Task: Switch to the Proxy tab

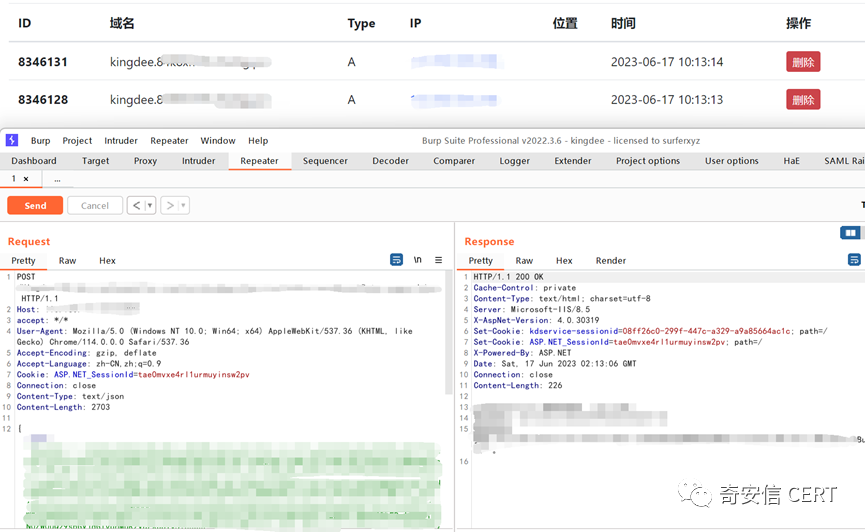Action: [x=145, y=161]
